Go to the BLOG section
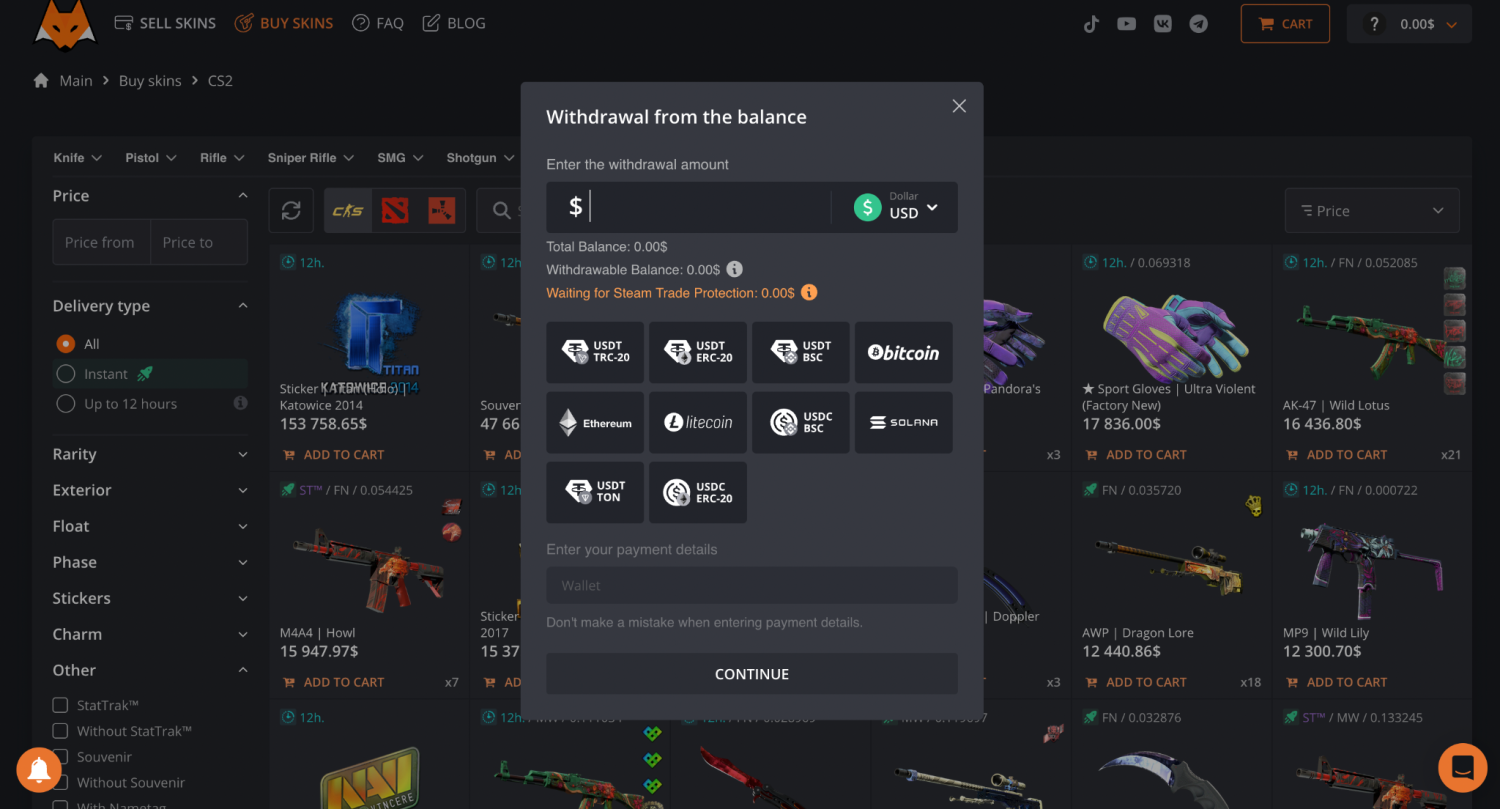Viewport: 1500px width, 809px height. [x=453, y=22]
